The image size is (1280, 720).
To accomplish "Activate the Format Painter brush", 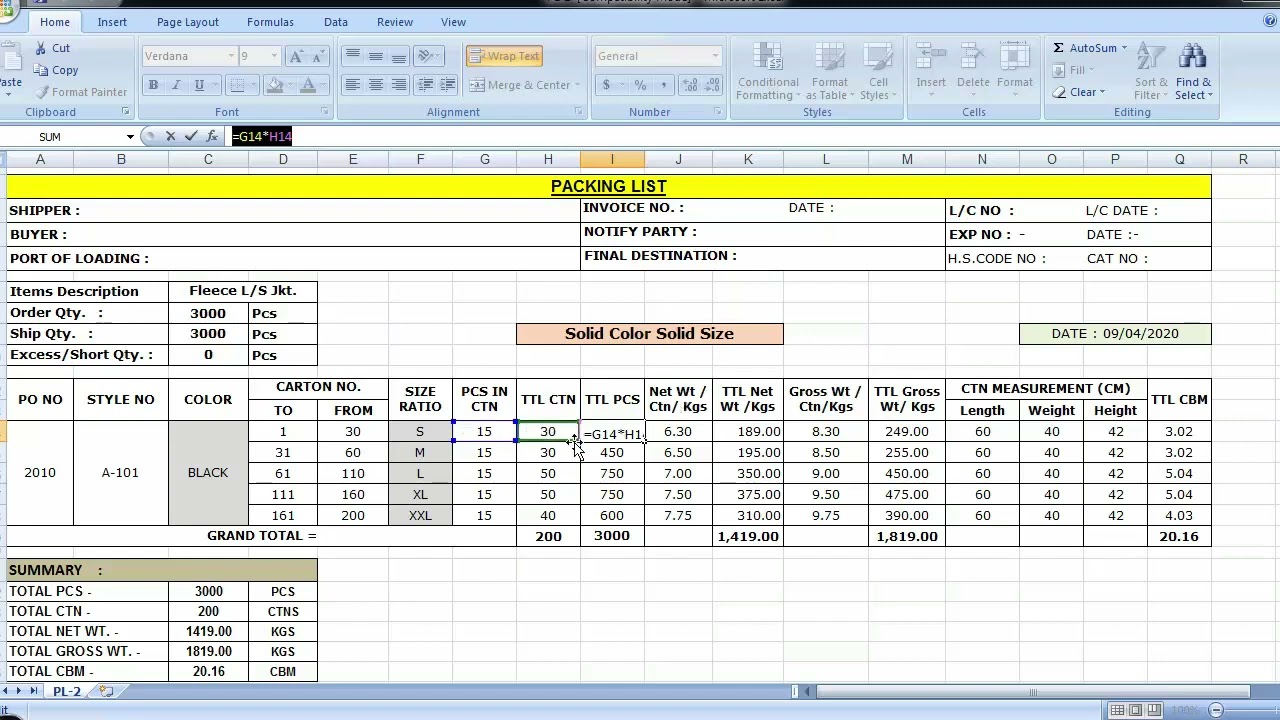I will 41,92.
